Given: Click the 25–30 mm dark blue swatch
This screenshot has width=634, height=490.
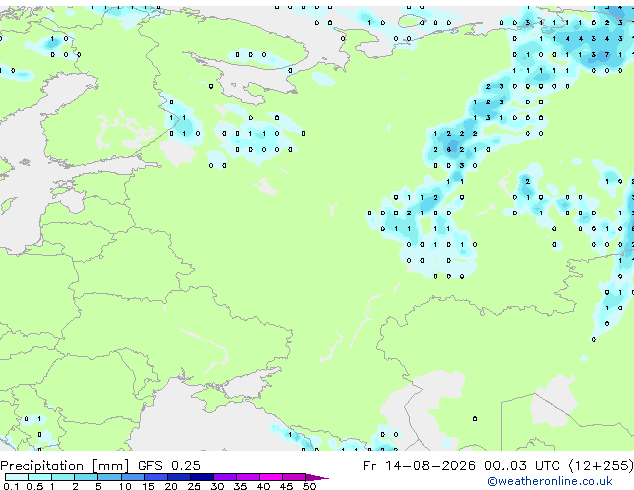Looking at the screenshot, I should 201,477.
